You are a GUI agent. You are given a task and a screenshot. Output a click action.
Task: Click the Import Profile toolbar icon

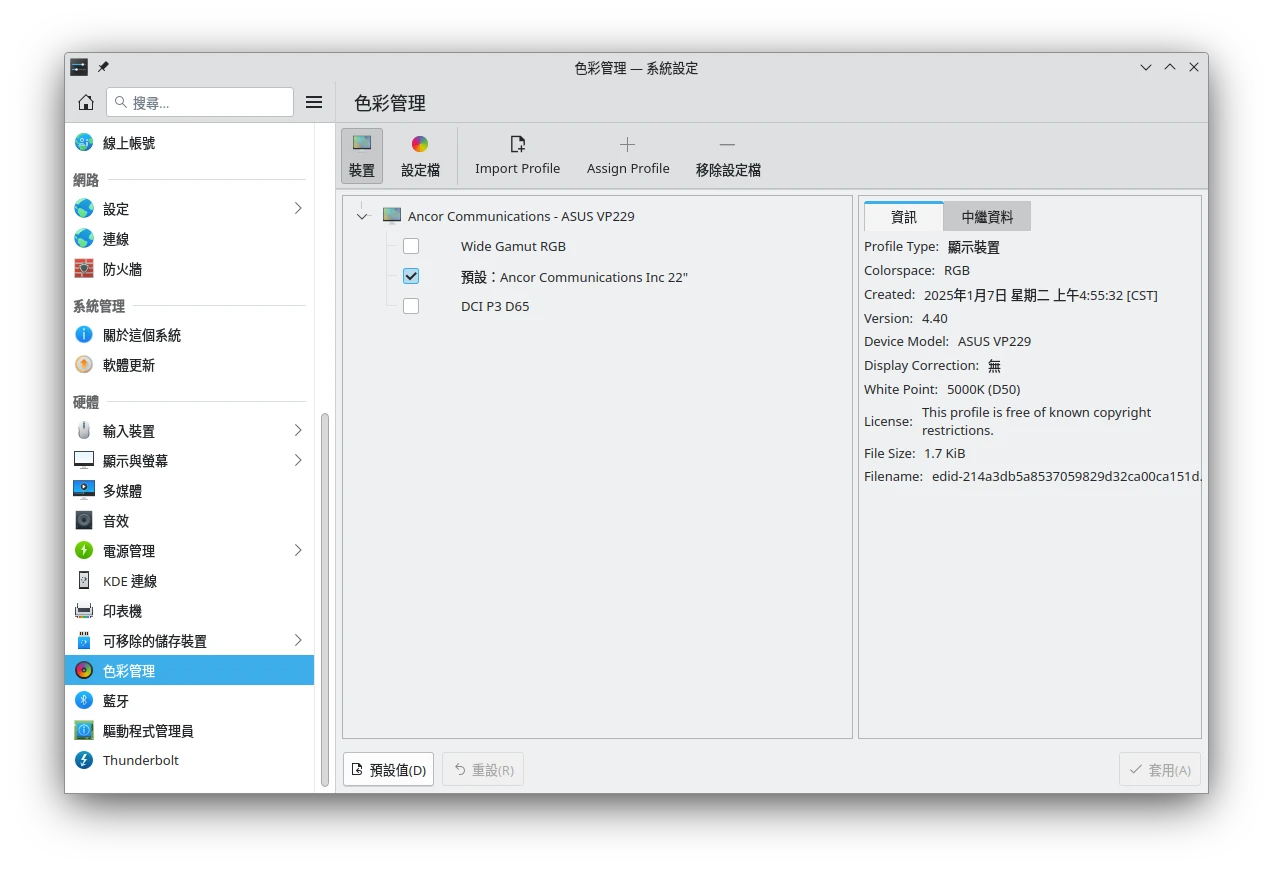coord(517,145)
